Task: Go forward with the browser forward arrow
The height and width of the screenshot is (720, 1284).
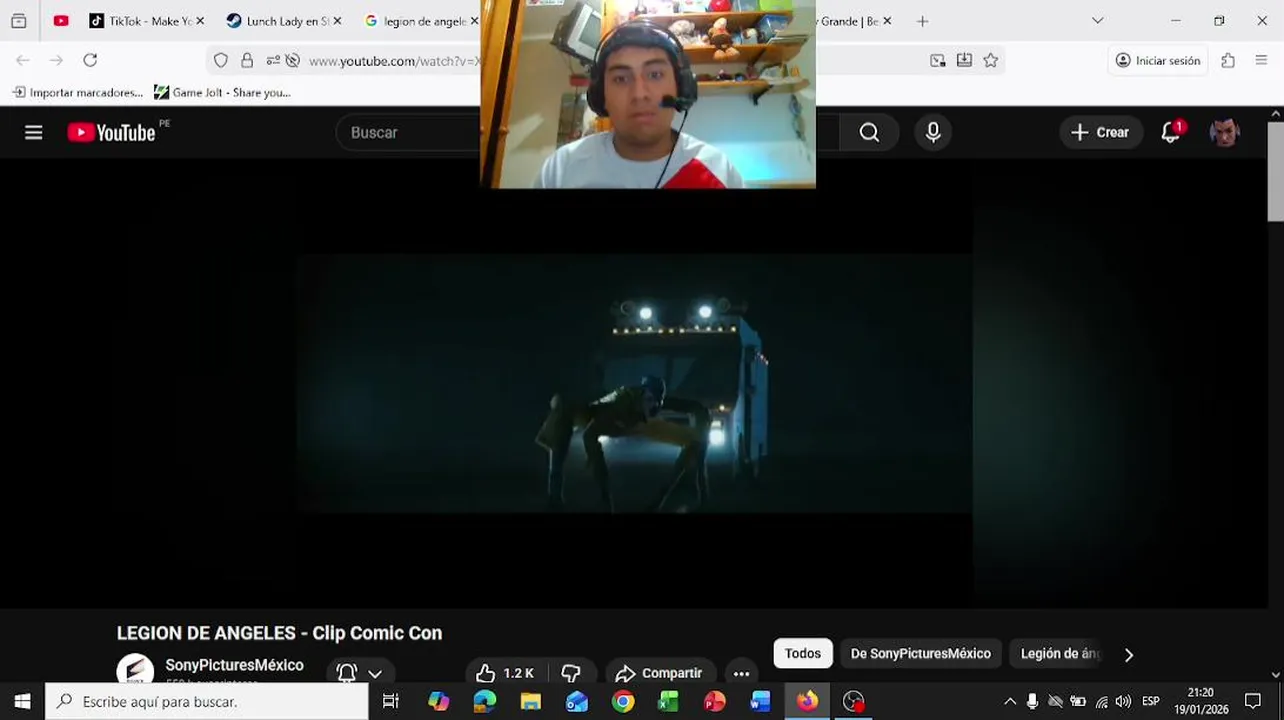Action: 56,61
